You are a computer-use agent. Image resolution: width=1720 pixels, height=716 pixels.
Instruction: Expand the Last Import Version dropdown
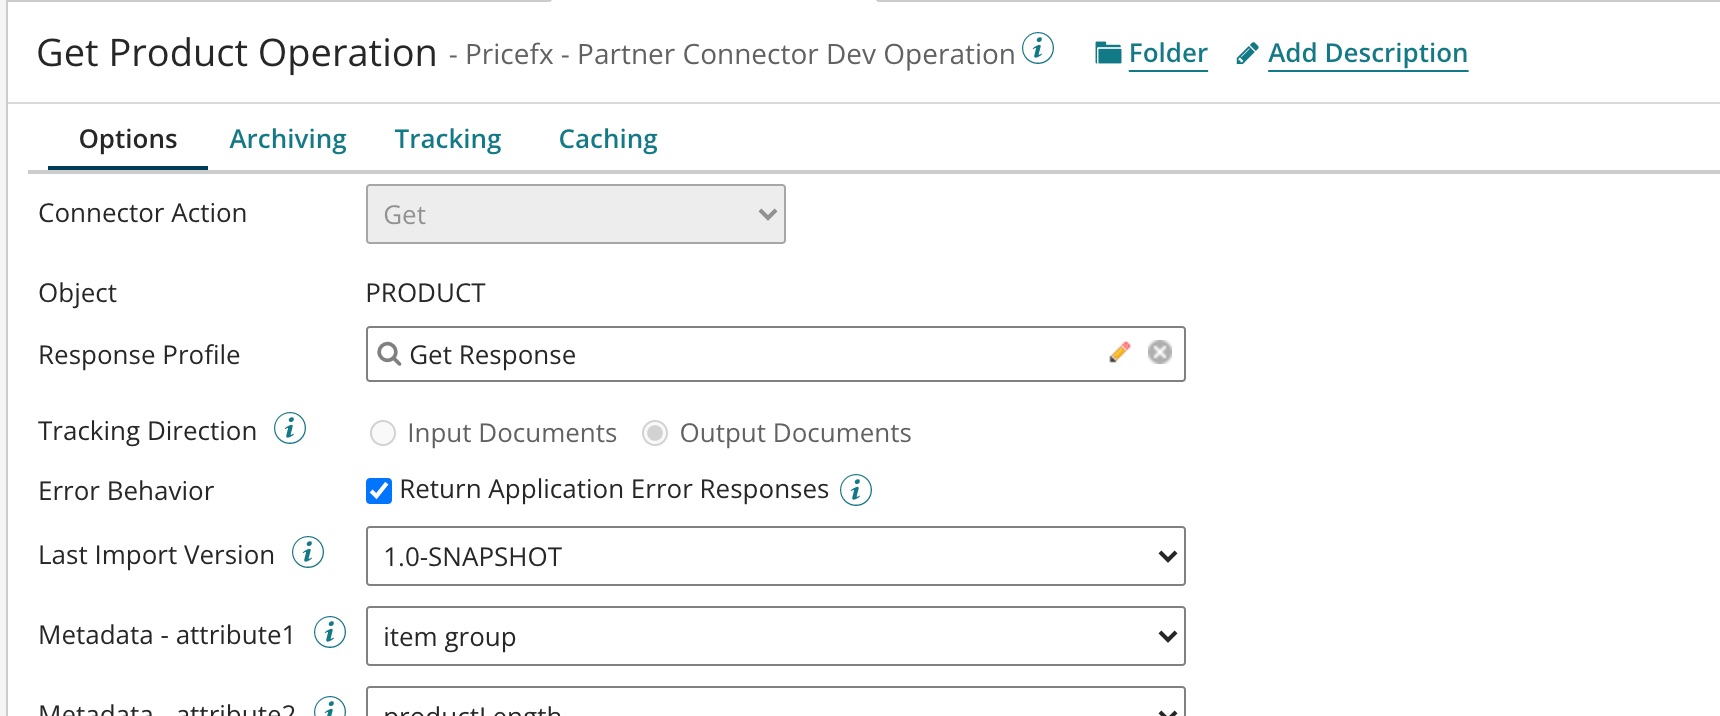[775, 556]
